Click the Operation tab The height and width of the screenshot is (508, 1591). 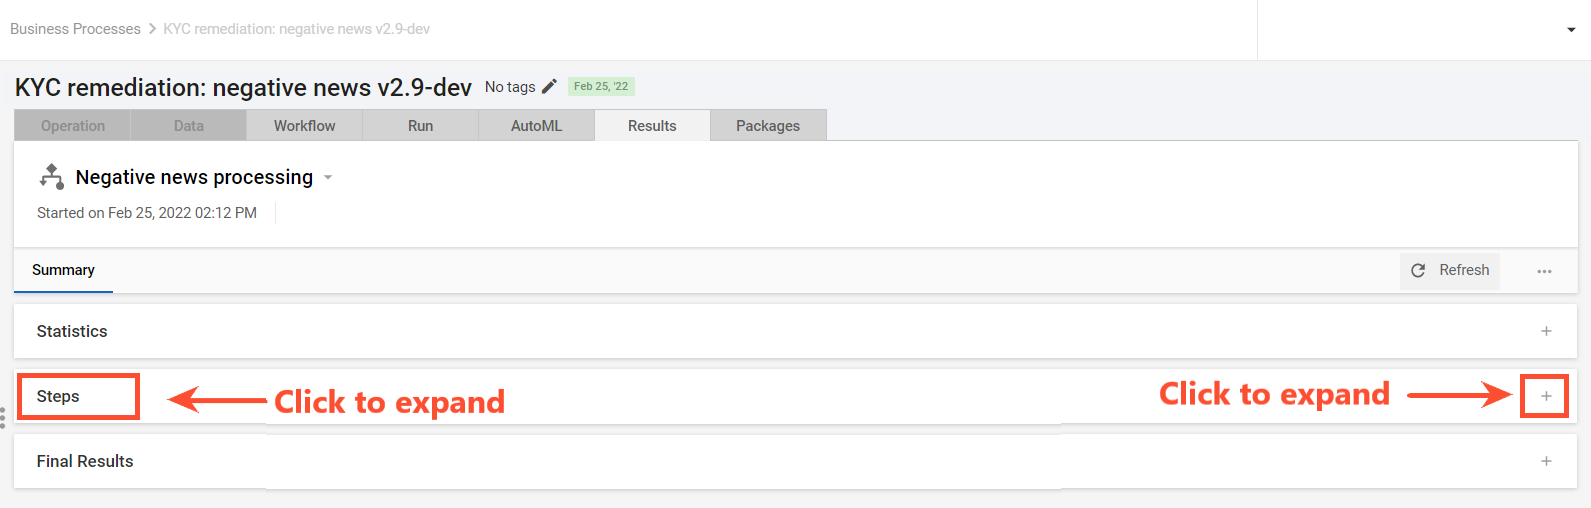click(x=73, y=125)
